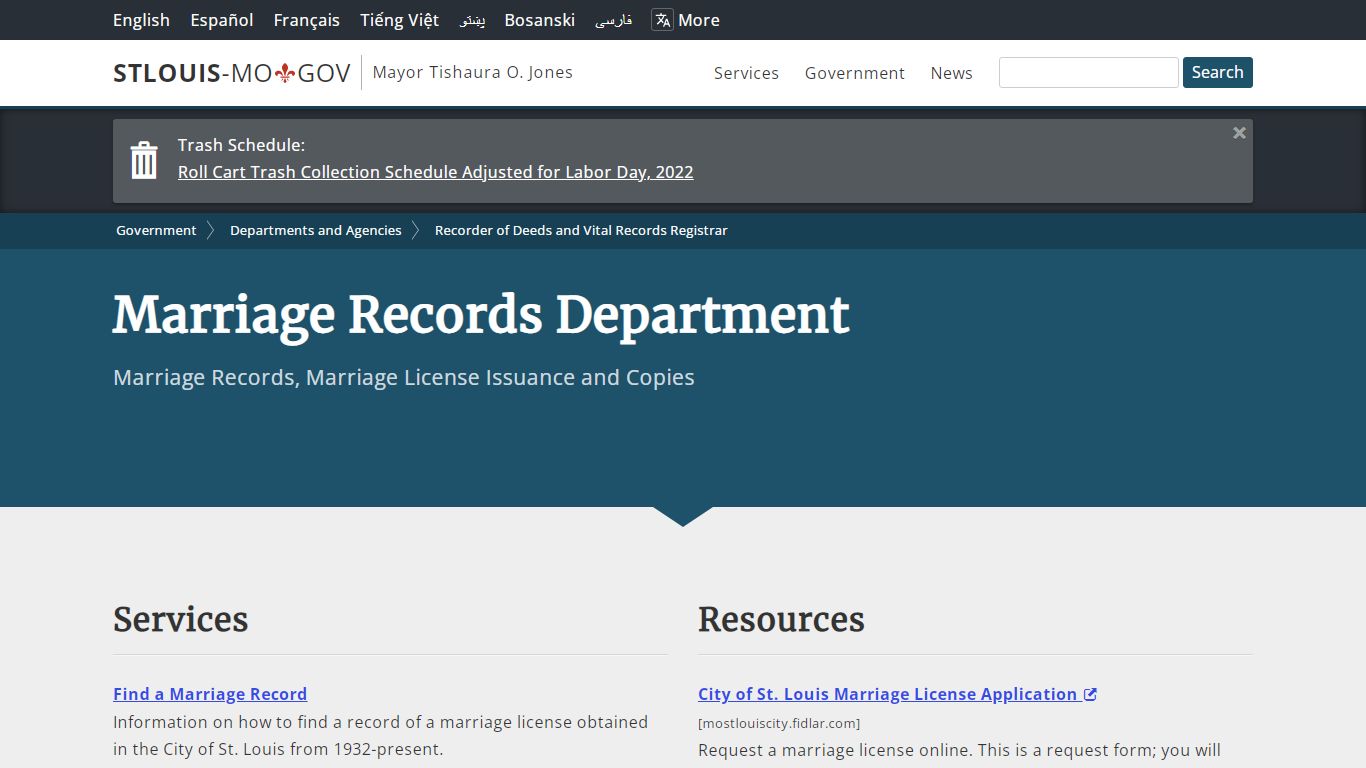
Task: Click the Trash Schedule: label
Action: coord(242,145)
